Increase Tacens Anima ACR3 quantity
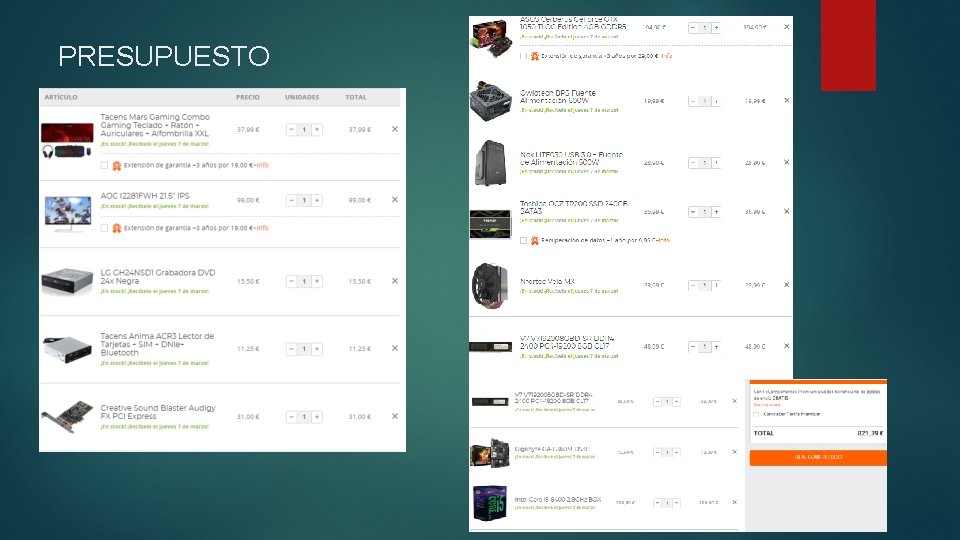Screen dimensions: 960x540 pyautogui.click(x=317, y=349)
